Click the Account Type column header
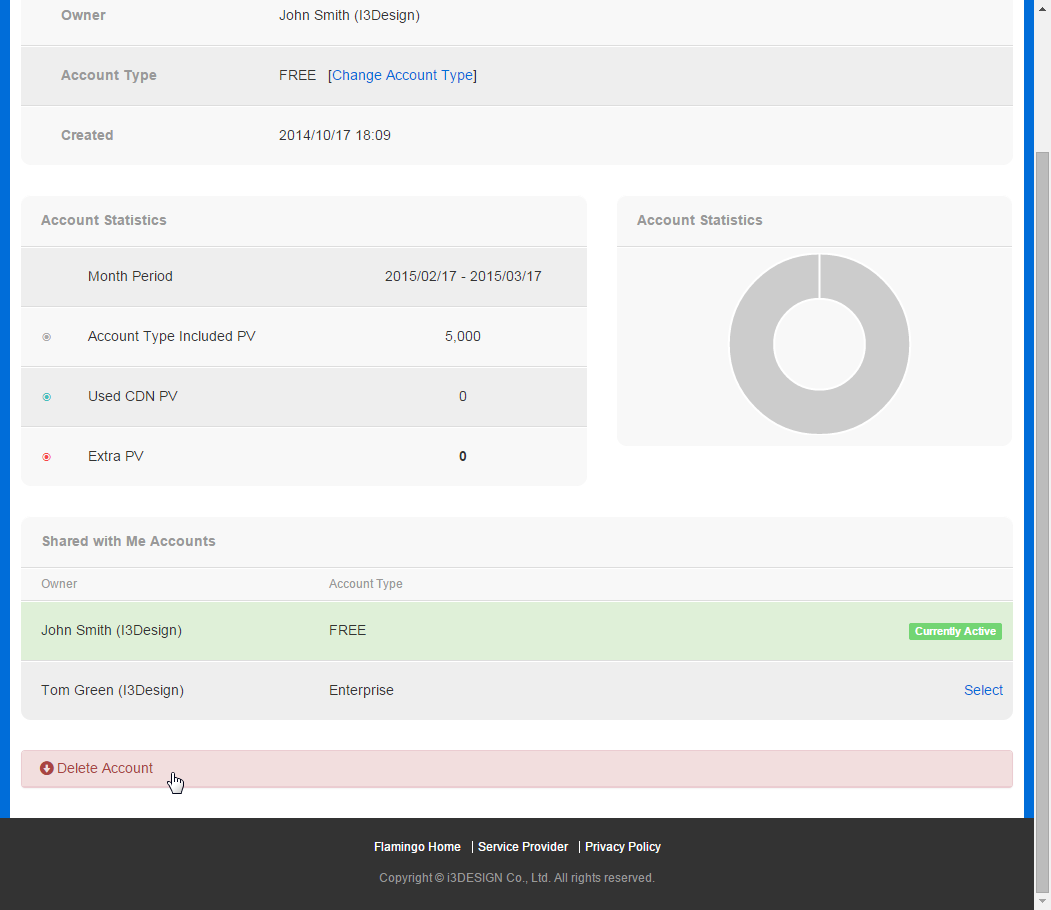1051x910 pixels. [x=365, y=584]
